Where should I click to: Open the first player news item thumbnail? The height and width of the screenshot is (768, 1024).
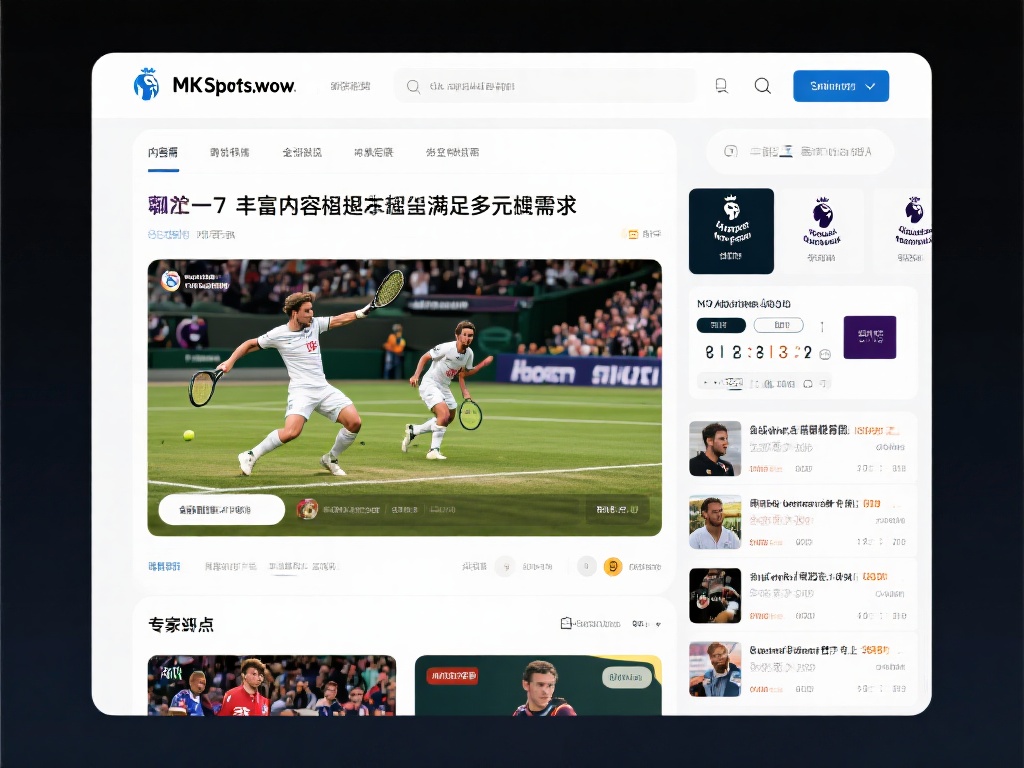pos(715,448)
